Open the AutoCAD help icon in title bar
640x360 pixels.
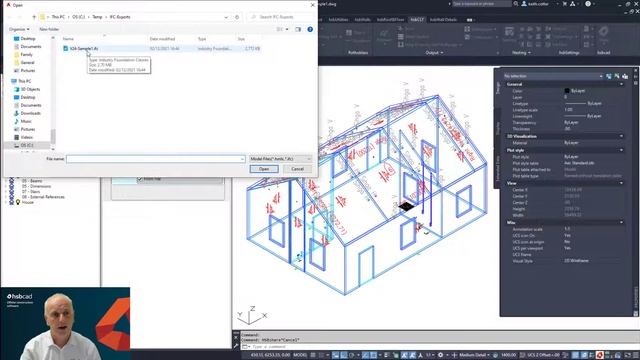pos(588,4)
